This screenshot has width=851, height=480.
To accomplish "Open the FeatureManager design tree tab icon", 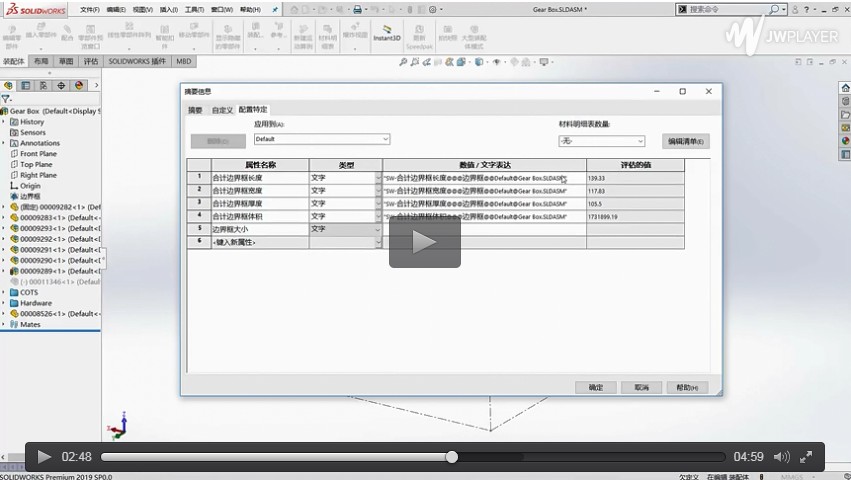I will (x=10, y=85).
